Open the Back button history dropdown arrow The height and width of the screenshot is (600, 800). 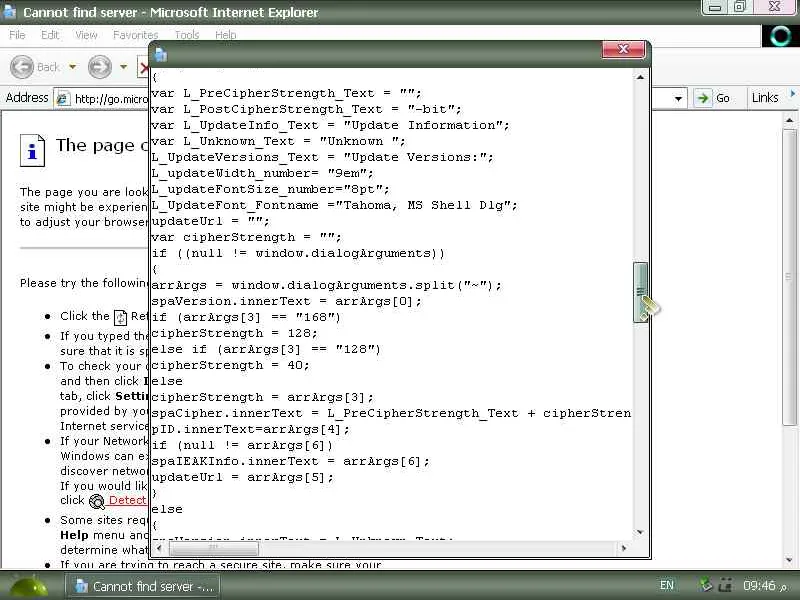coord(72,67)
